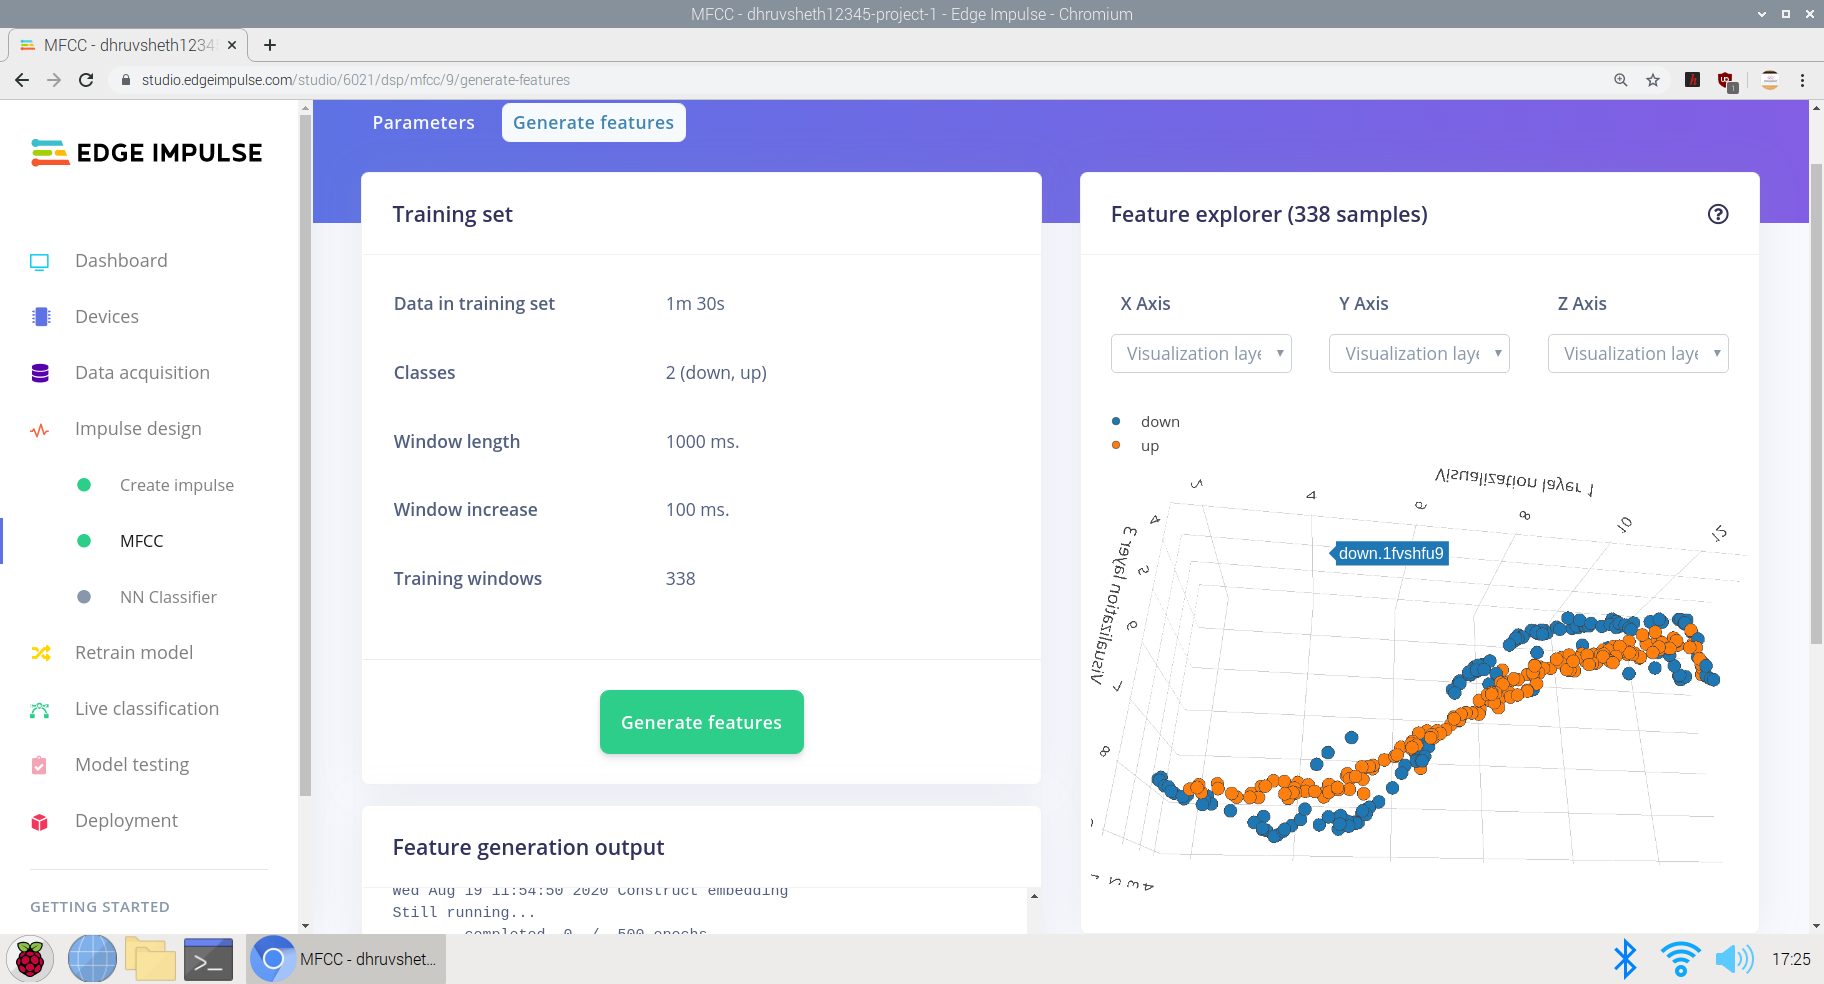Toggle the 'down' class in the legend
This screenshot has width=1824, height=984.
1159,421
